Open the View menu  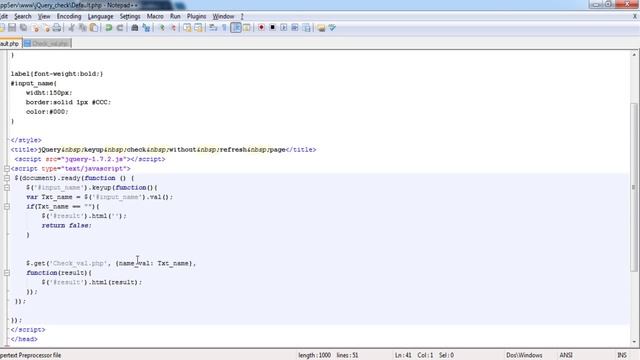tap(44, 16)
